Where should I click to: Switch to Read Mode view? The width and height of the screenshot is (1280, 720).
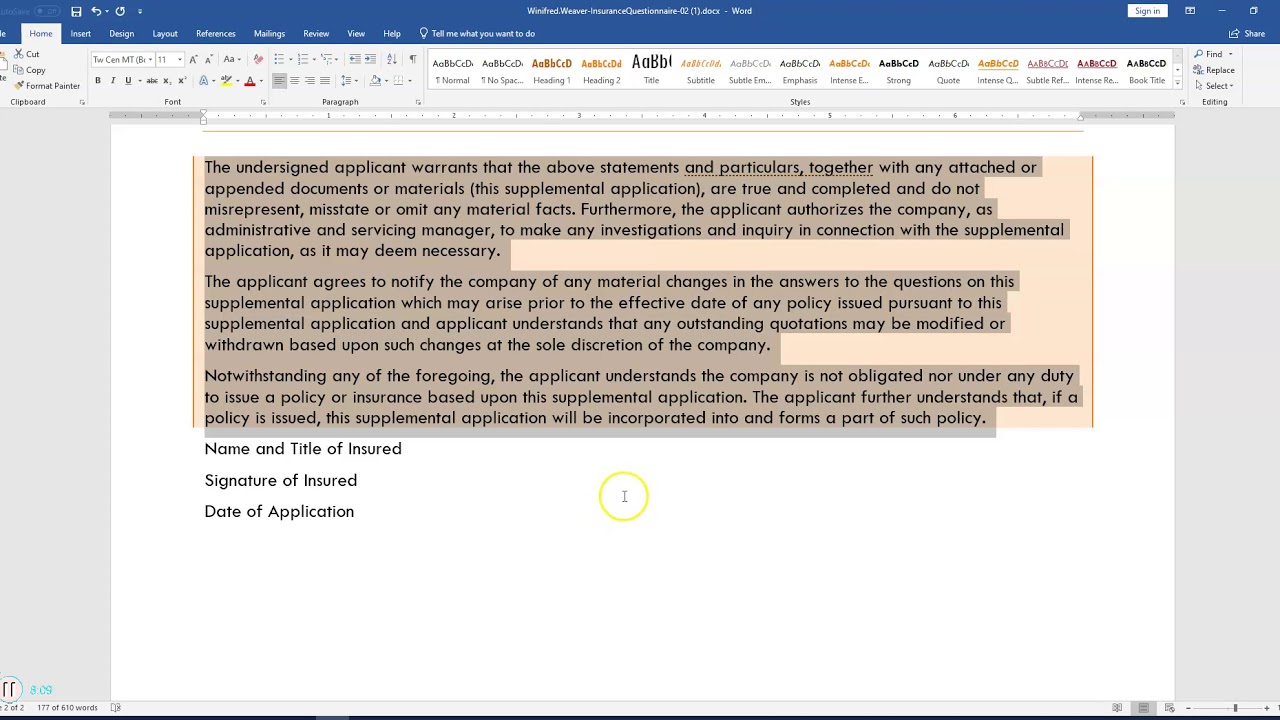point(1117,708)
